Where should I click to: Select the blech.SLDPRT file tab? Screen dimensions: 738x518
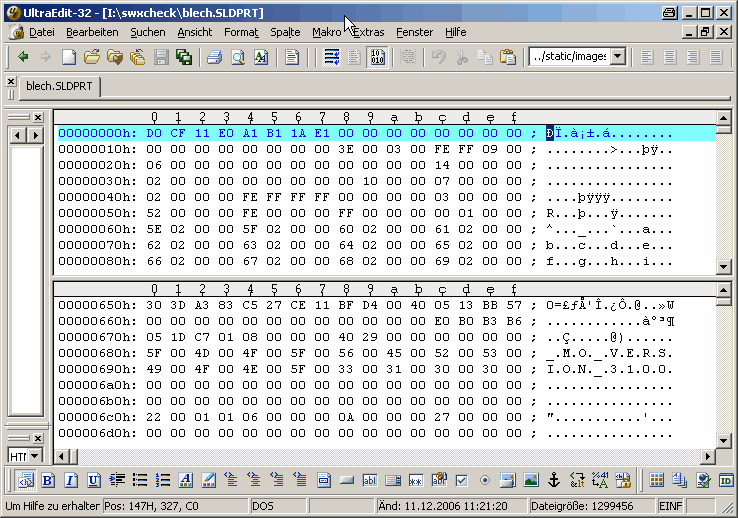pos(59,87)
